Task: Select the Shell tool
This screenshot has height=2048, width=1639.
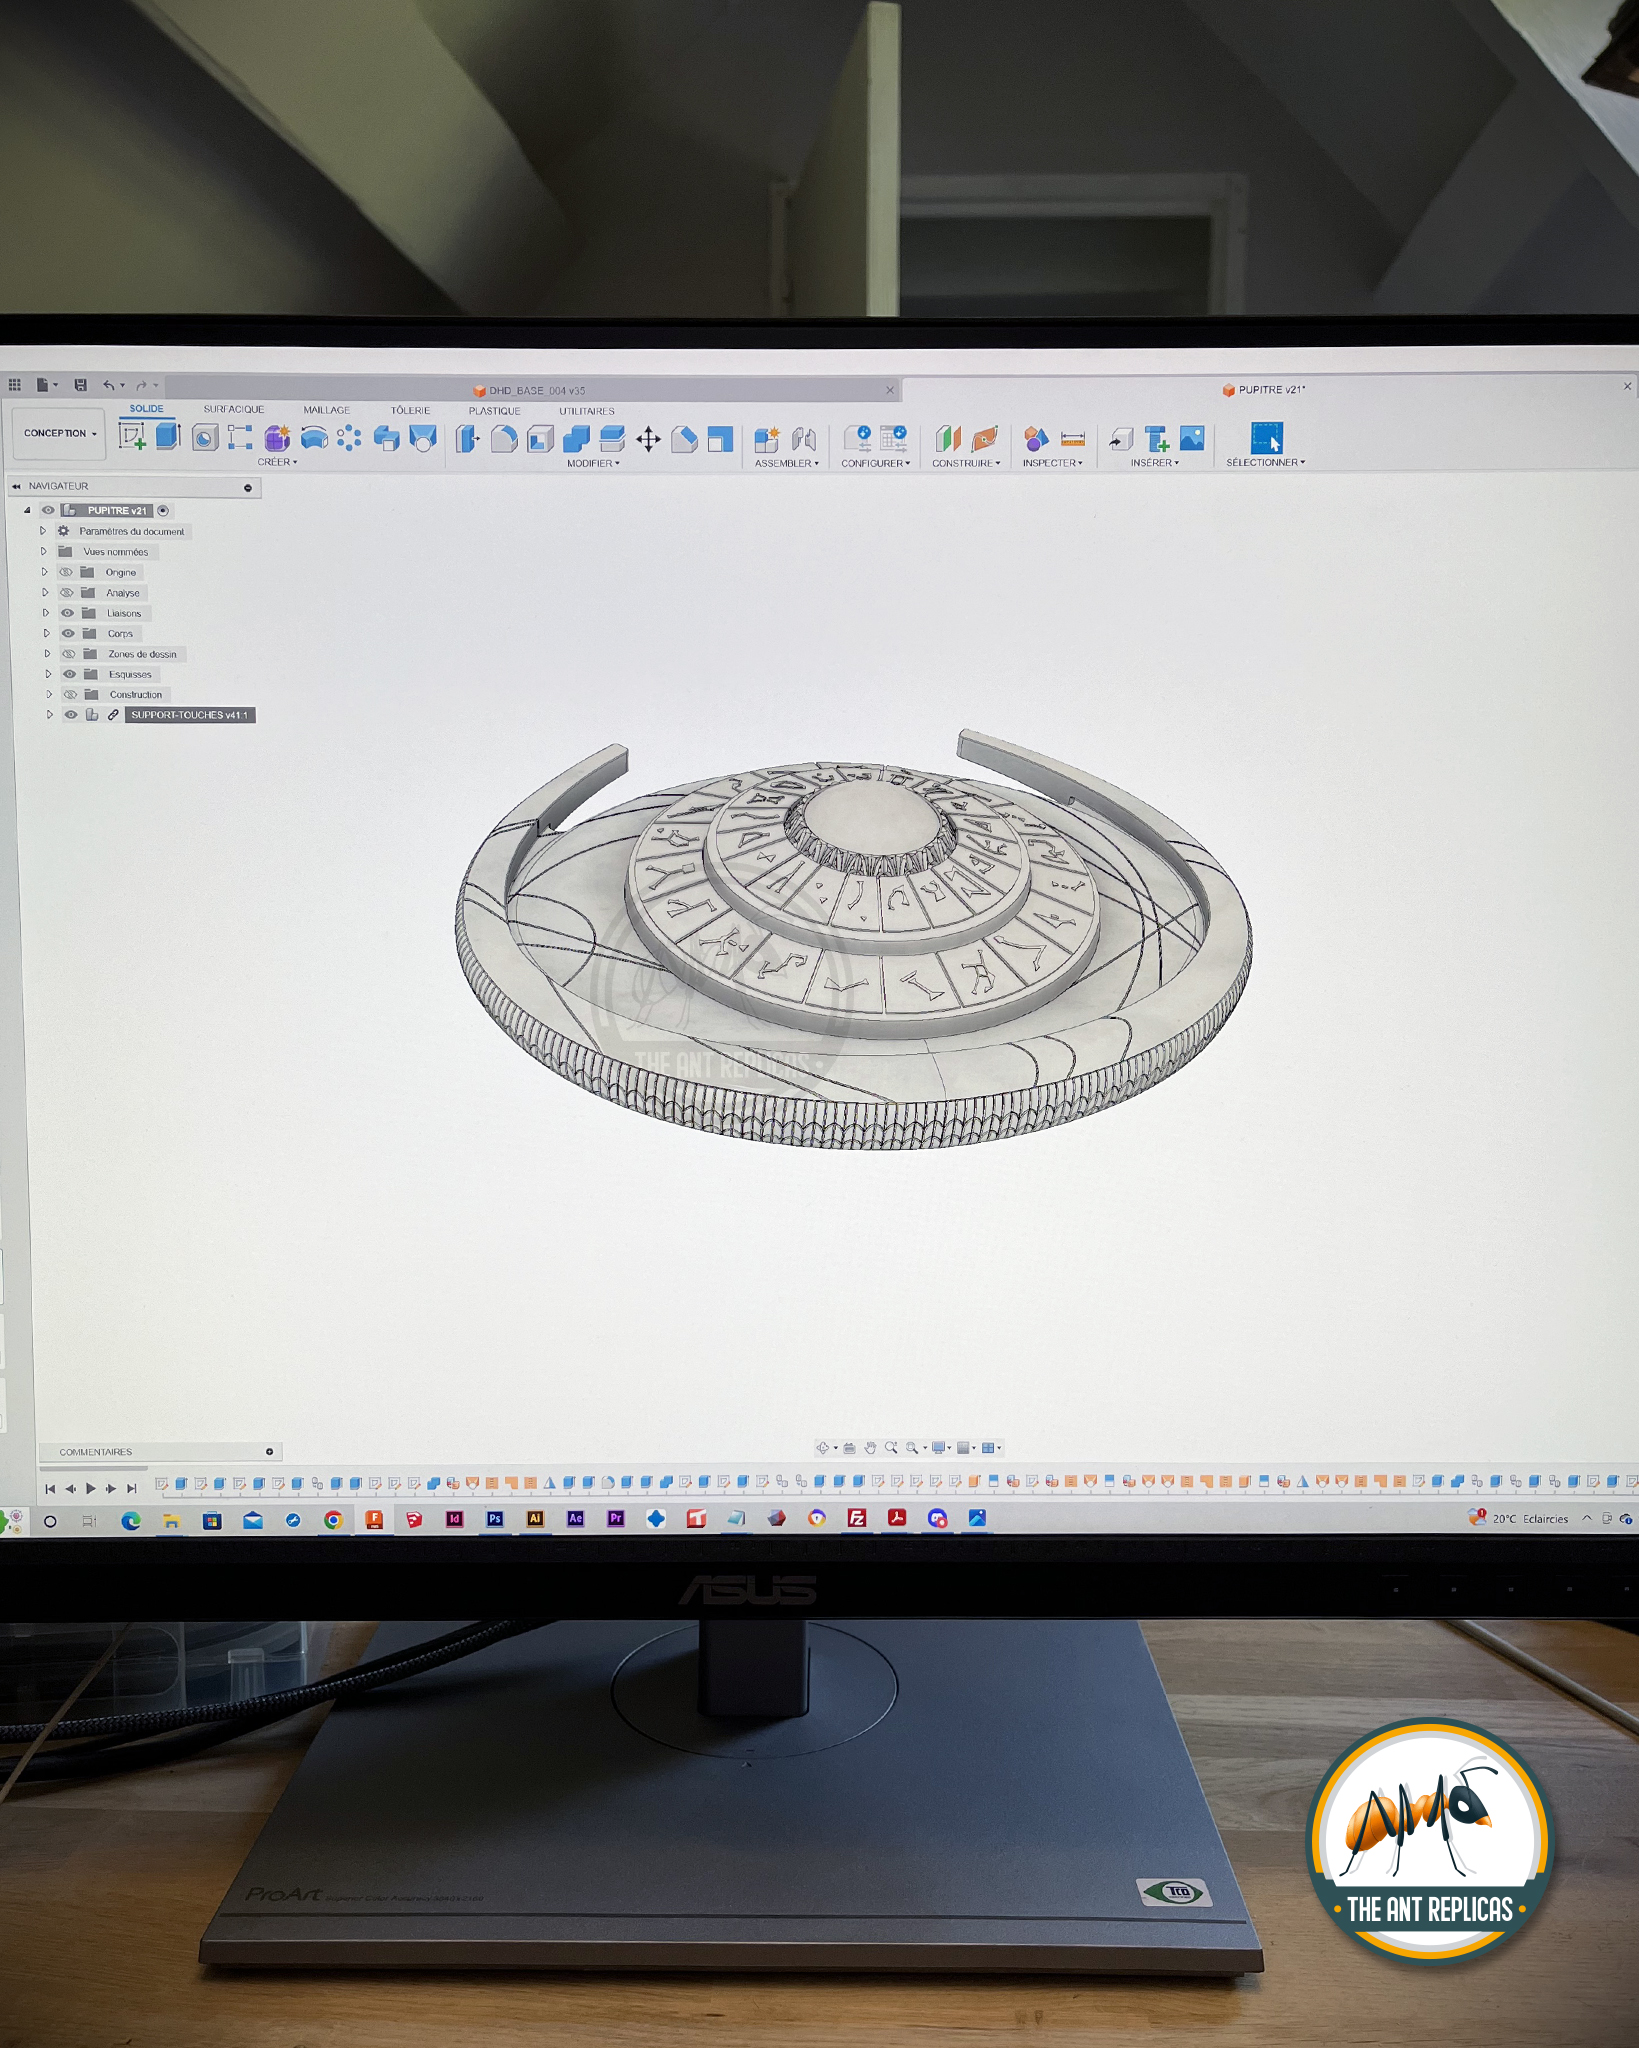Action: (540, 439)
